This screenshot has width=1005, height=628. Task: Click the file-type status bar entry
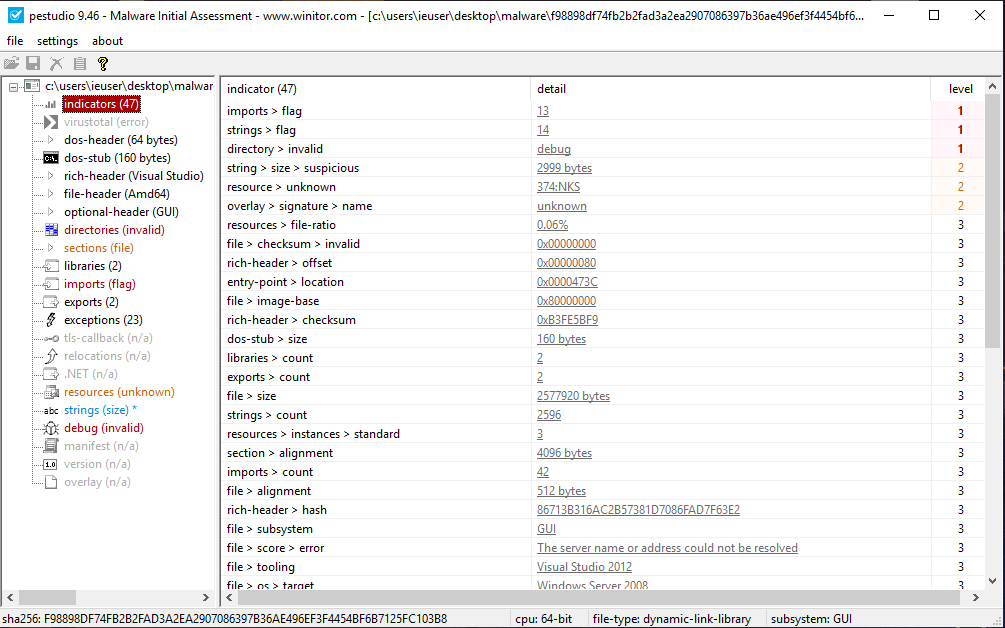(x=672, y=619)
